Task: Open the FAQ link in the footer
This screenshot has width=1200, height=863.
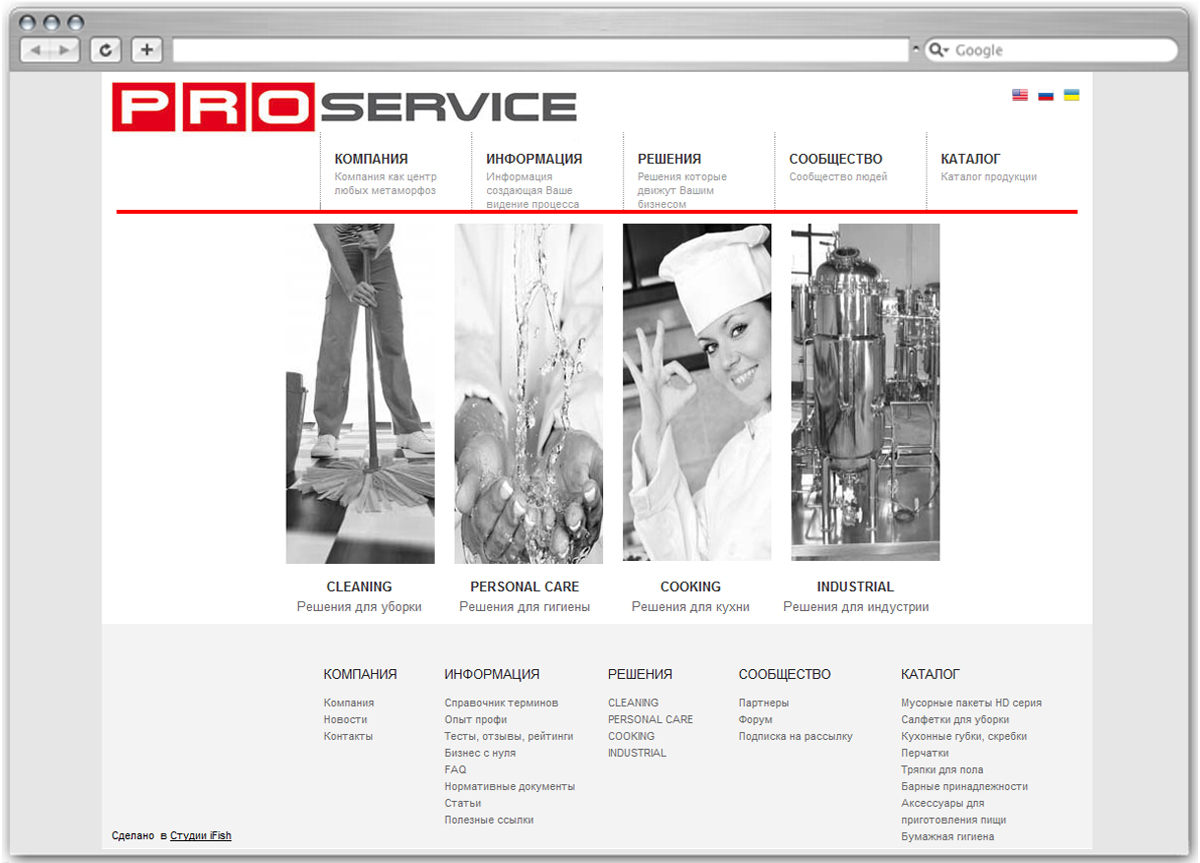Action: 455,769
